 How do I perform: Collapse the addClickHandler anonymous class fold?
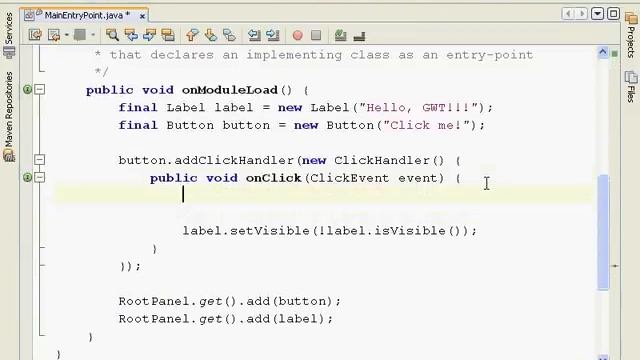[x=40, y=160]
